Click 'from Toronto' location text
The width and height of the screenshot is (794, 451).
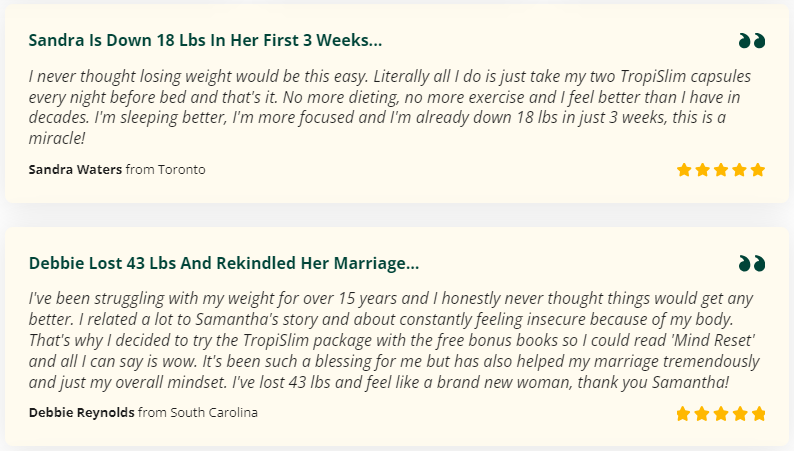click(166, 169)
